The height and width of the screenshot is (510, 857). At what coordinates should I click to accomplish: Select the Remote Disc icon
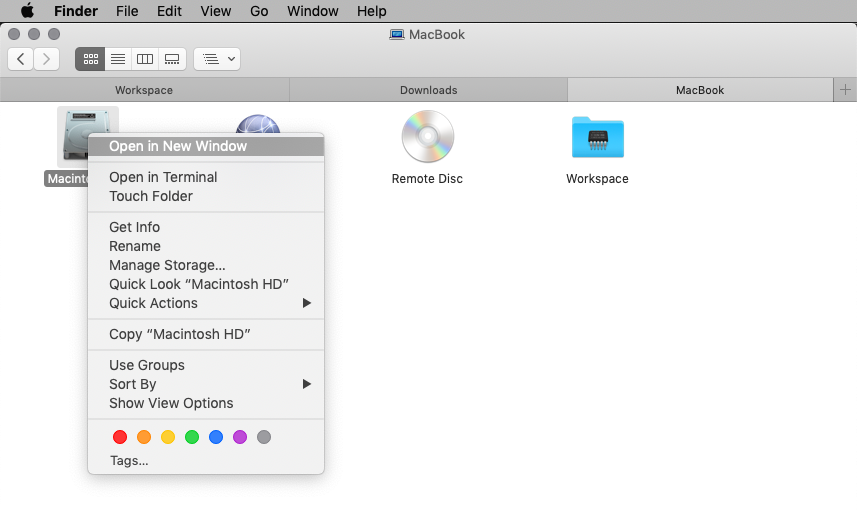[x=427, y=136]
